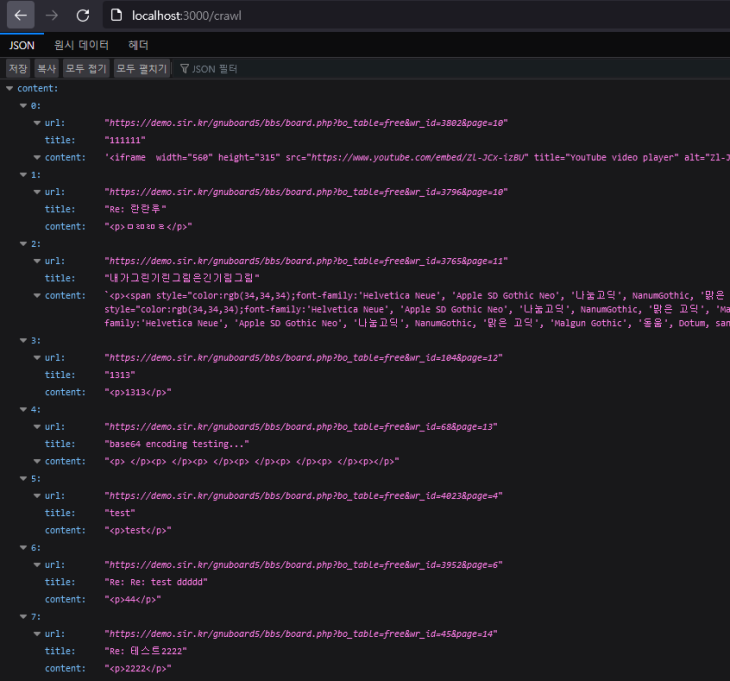Click the 복사 button
The width and height of the screenshot is (730, 681).
[47, 69]
